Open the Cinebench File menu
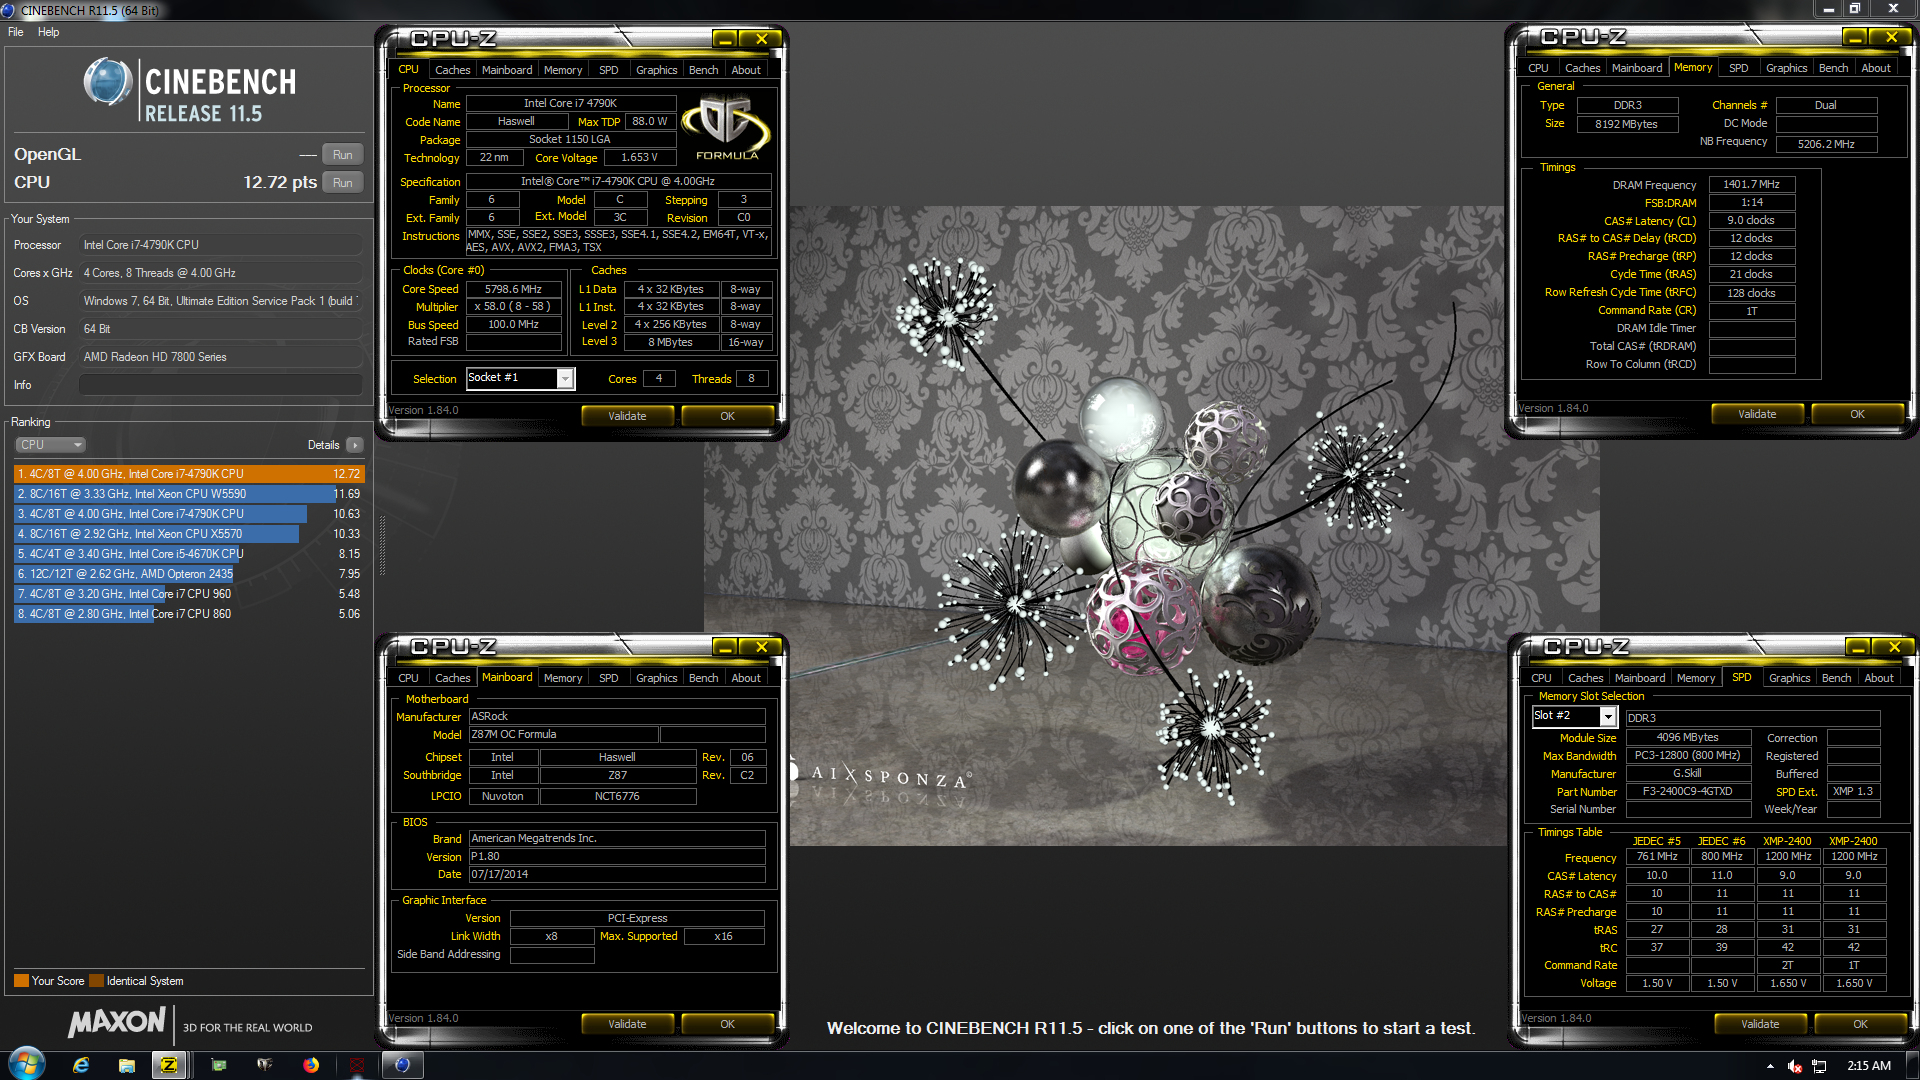1920x1080 pixels. (x=16, y=32)
